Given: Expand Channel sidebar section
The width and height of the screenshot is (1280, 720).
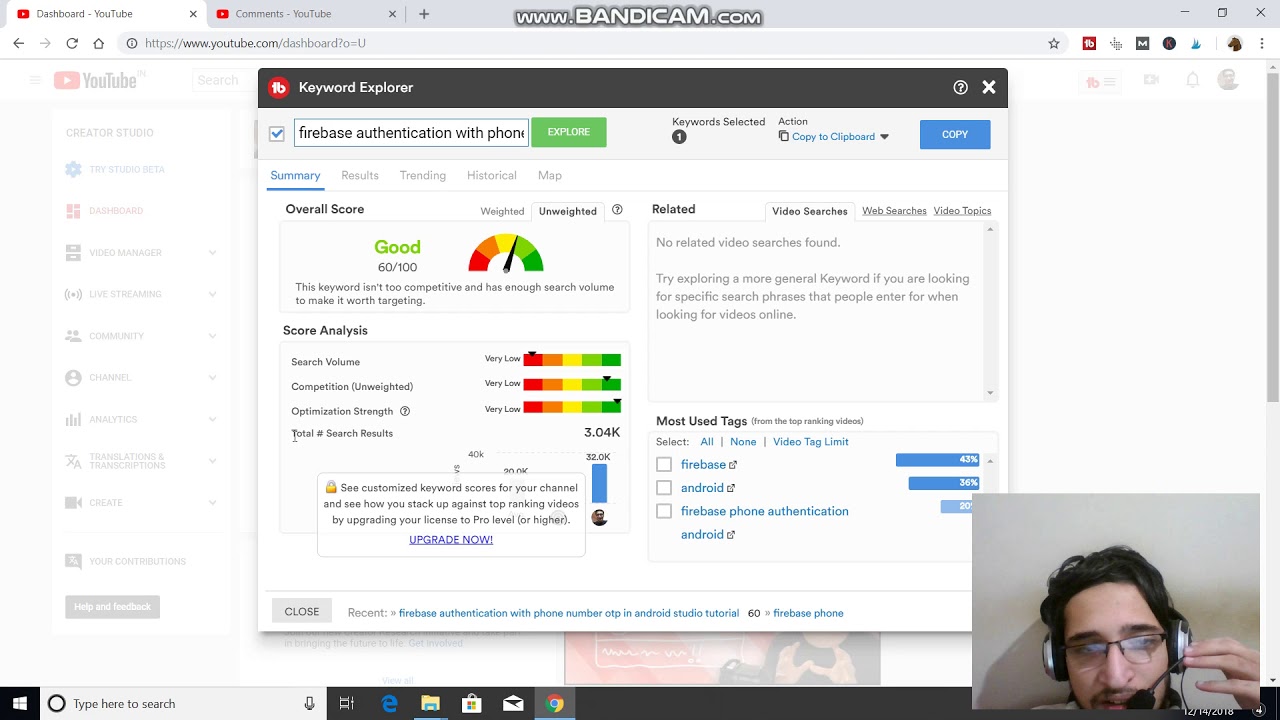Looking at the screenshot, I should (212, 377).
